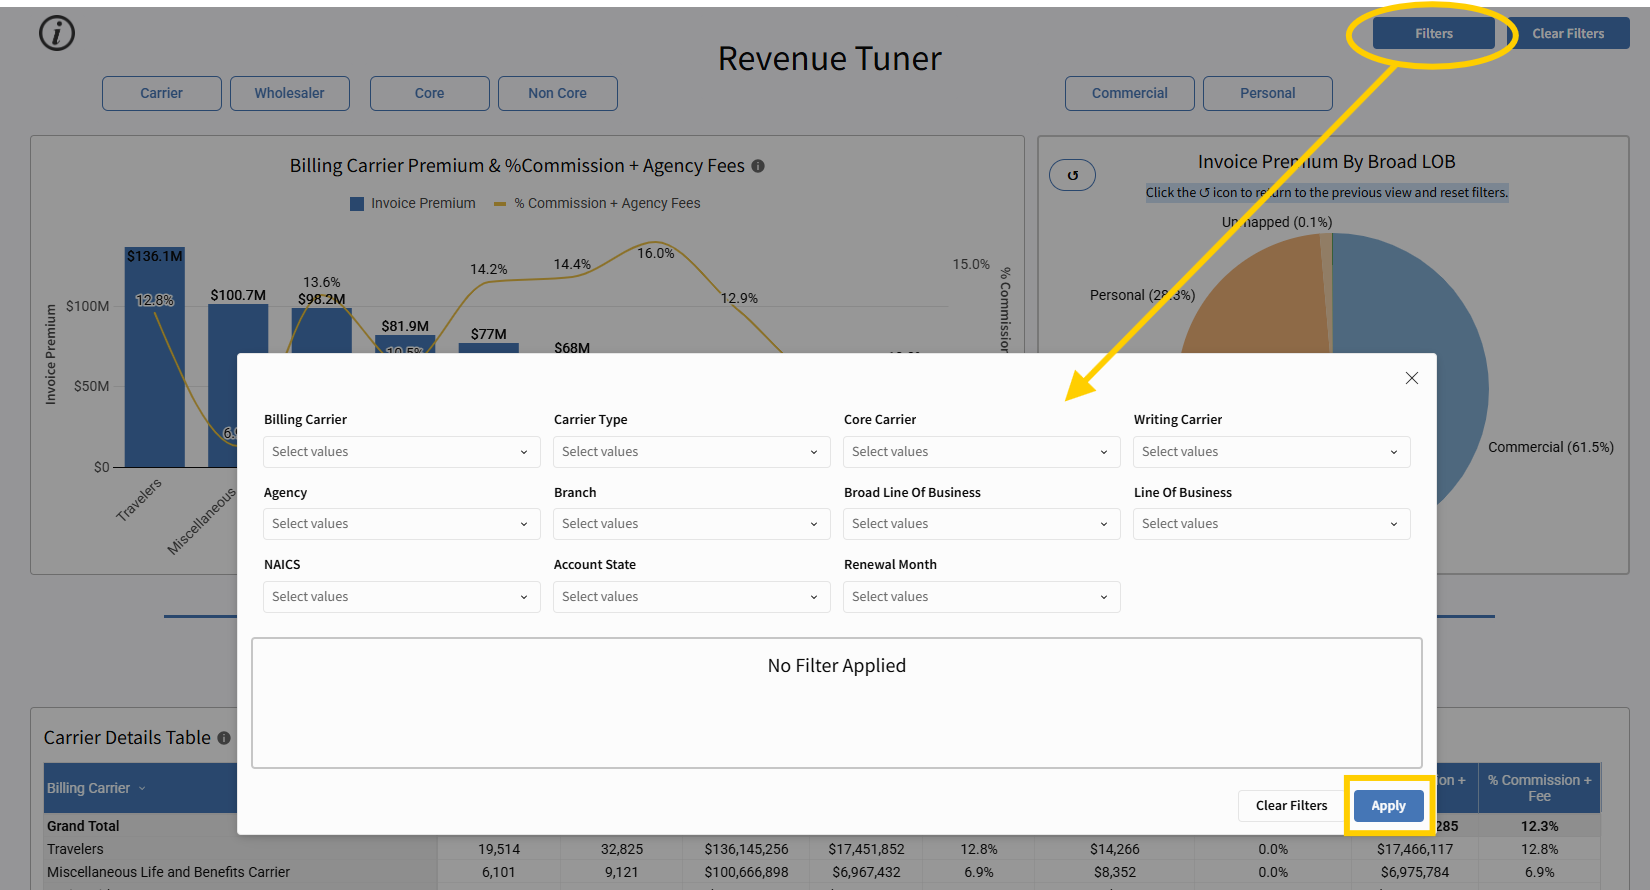
Task: Open the Renewal Month dropdown
Action: pos(981,597)
